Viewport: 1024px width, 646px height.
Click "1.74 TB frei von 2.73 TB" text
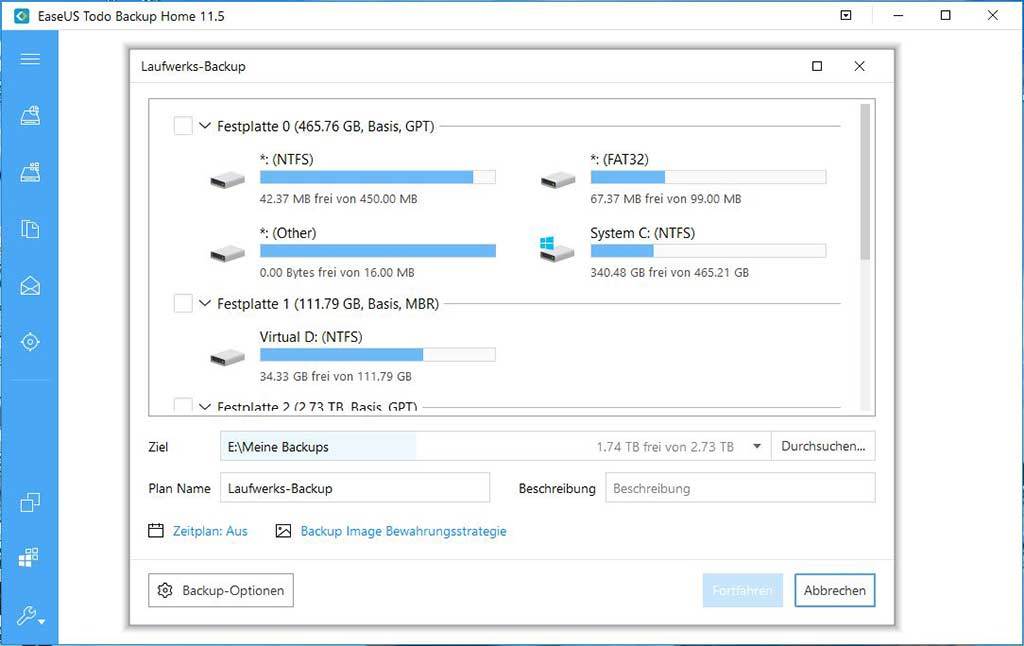665,447
